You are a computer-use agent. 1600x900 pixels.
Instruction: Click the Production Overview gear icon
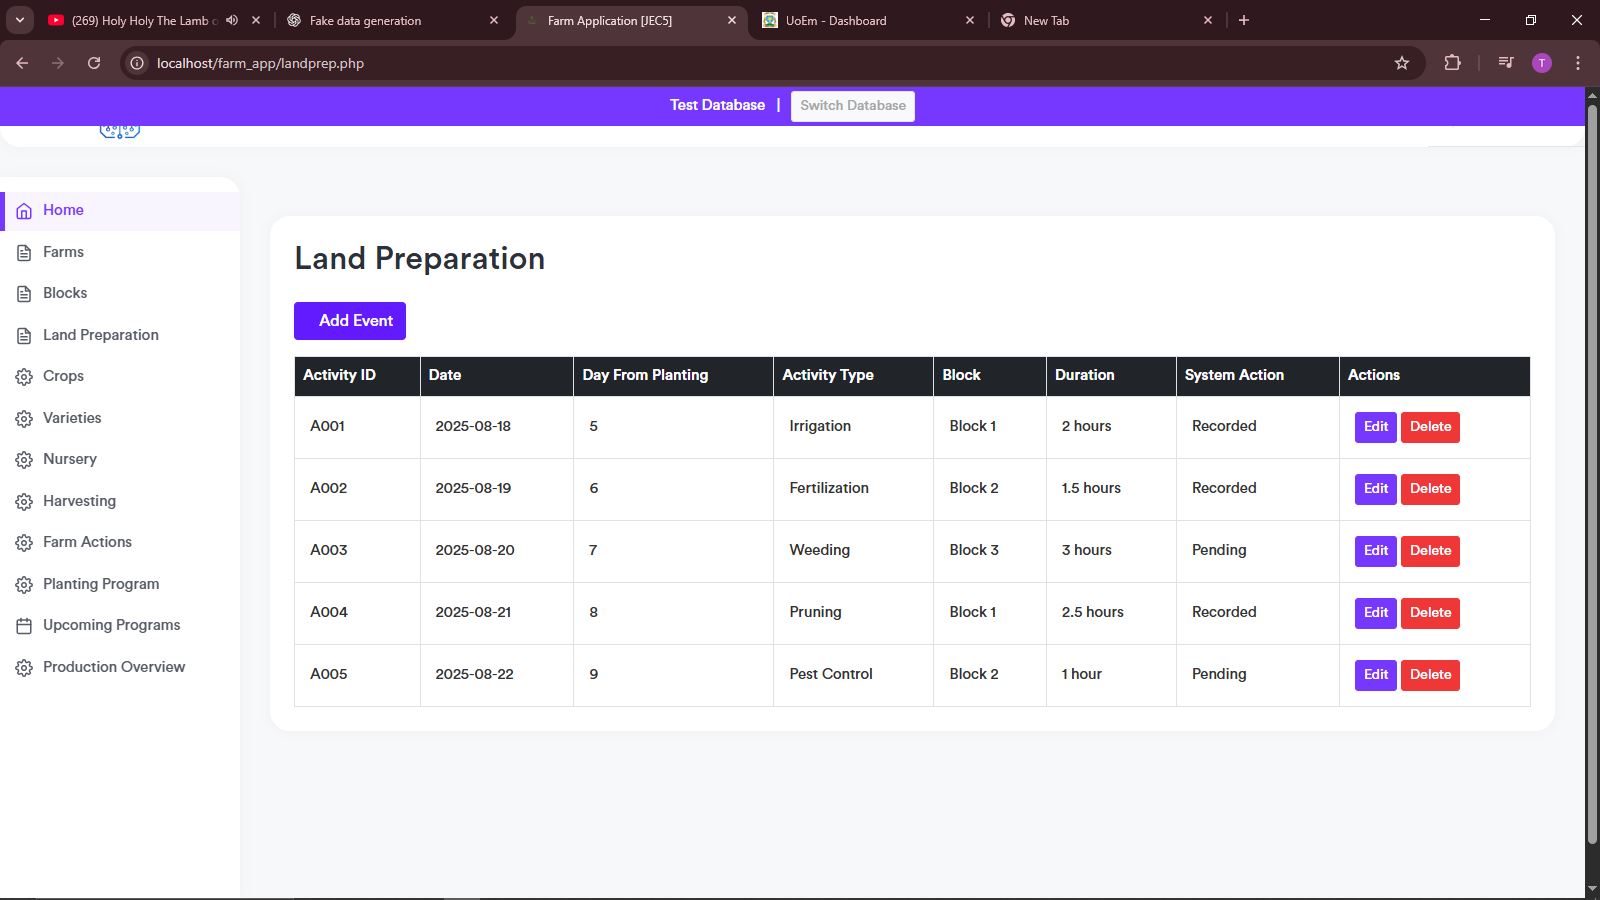24,668
